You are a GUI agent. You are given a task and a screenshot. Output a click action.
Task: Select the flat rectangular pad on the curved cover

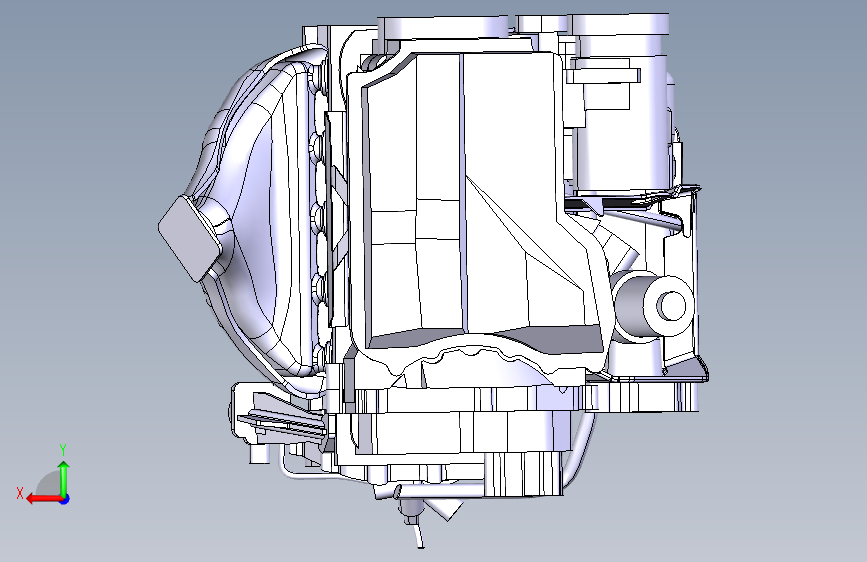tap(190, 238)
